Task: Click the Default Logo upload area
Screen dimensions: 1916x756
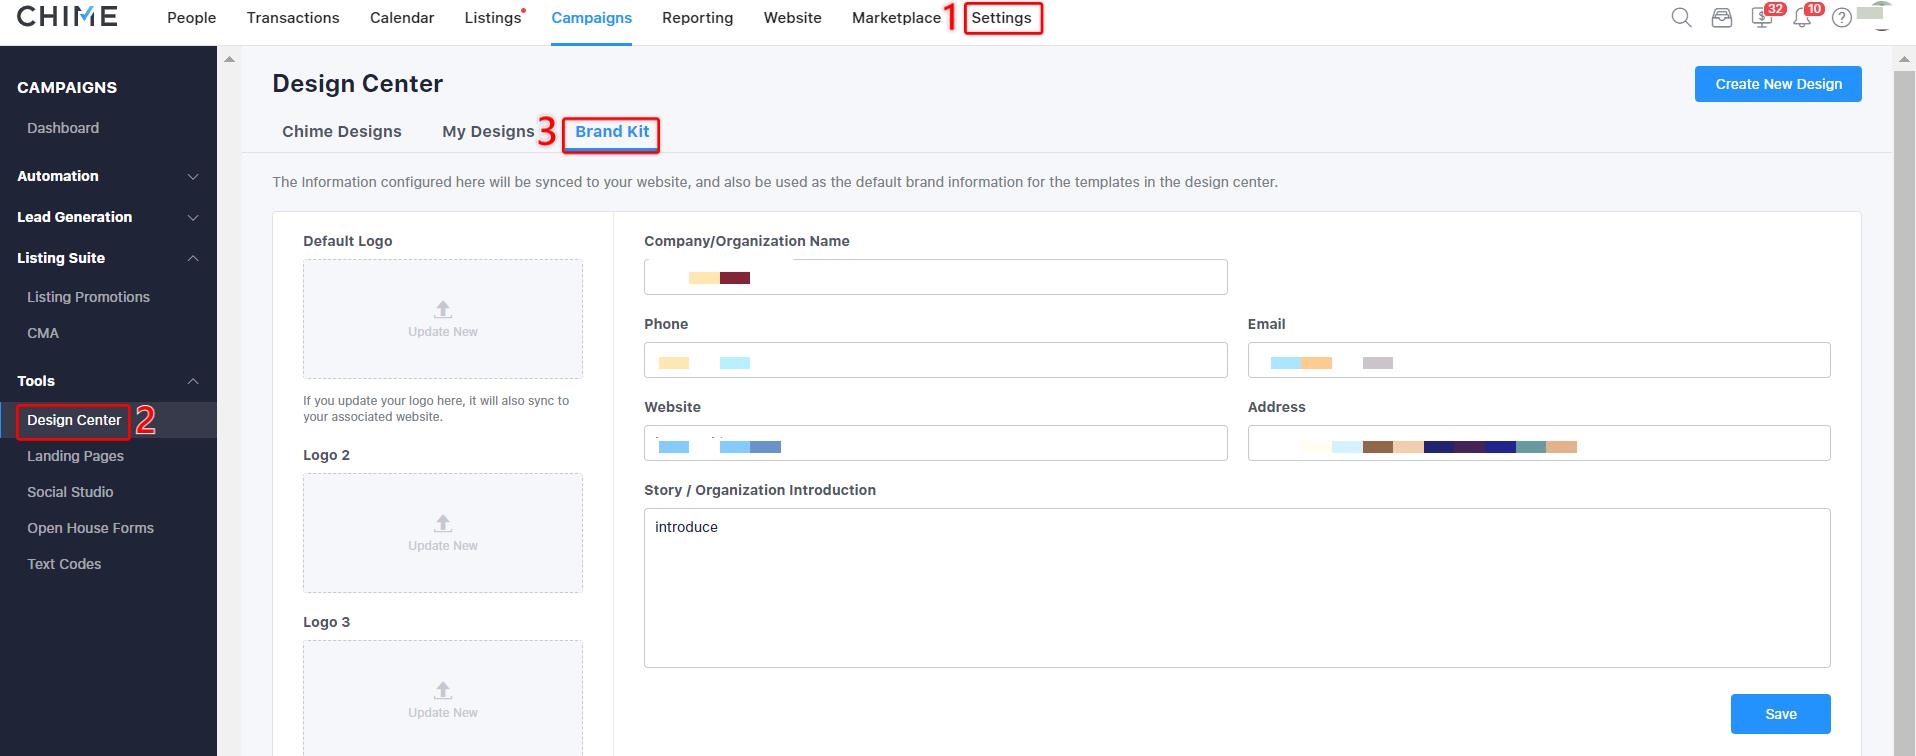Action: coord(443,319)
